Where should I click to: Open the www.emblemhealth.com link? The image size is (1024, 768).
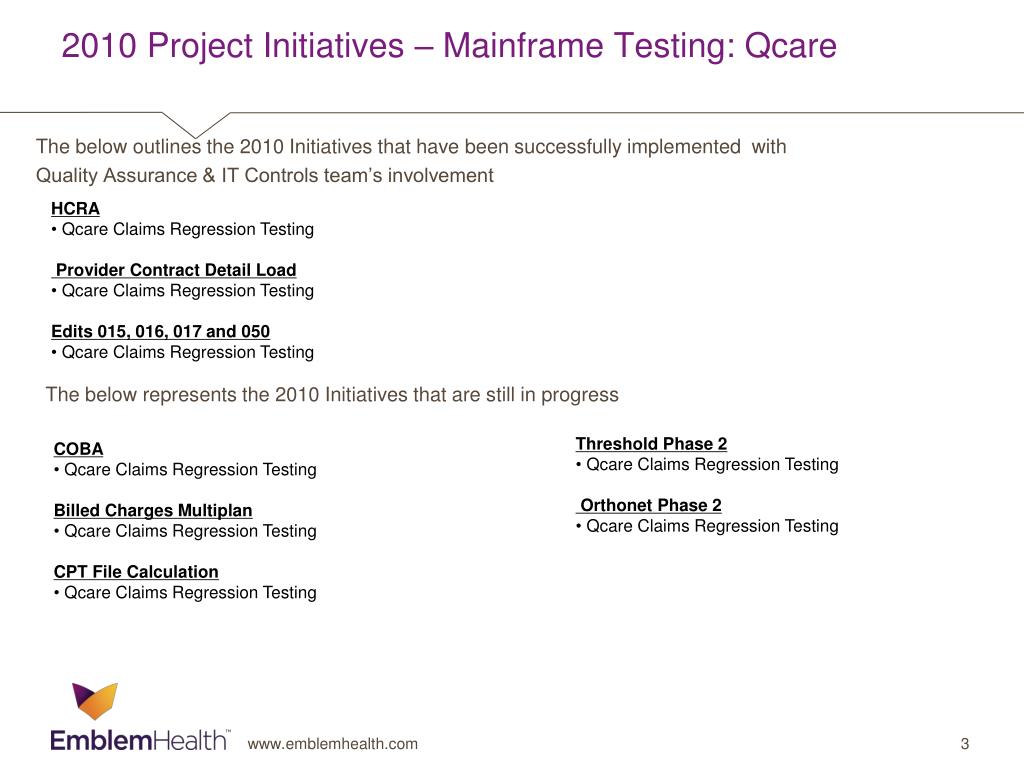coord(332,744)
